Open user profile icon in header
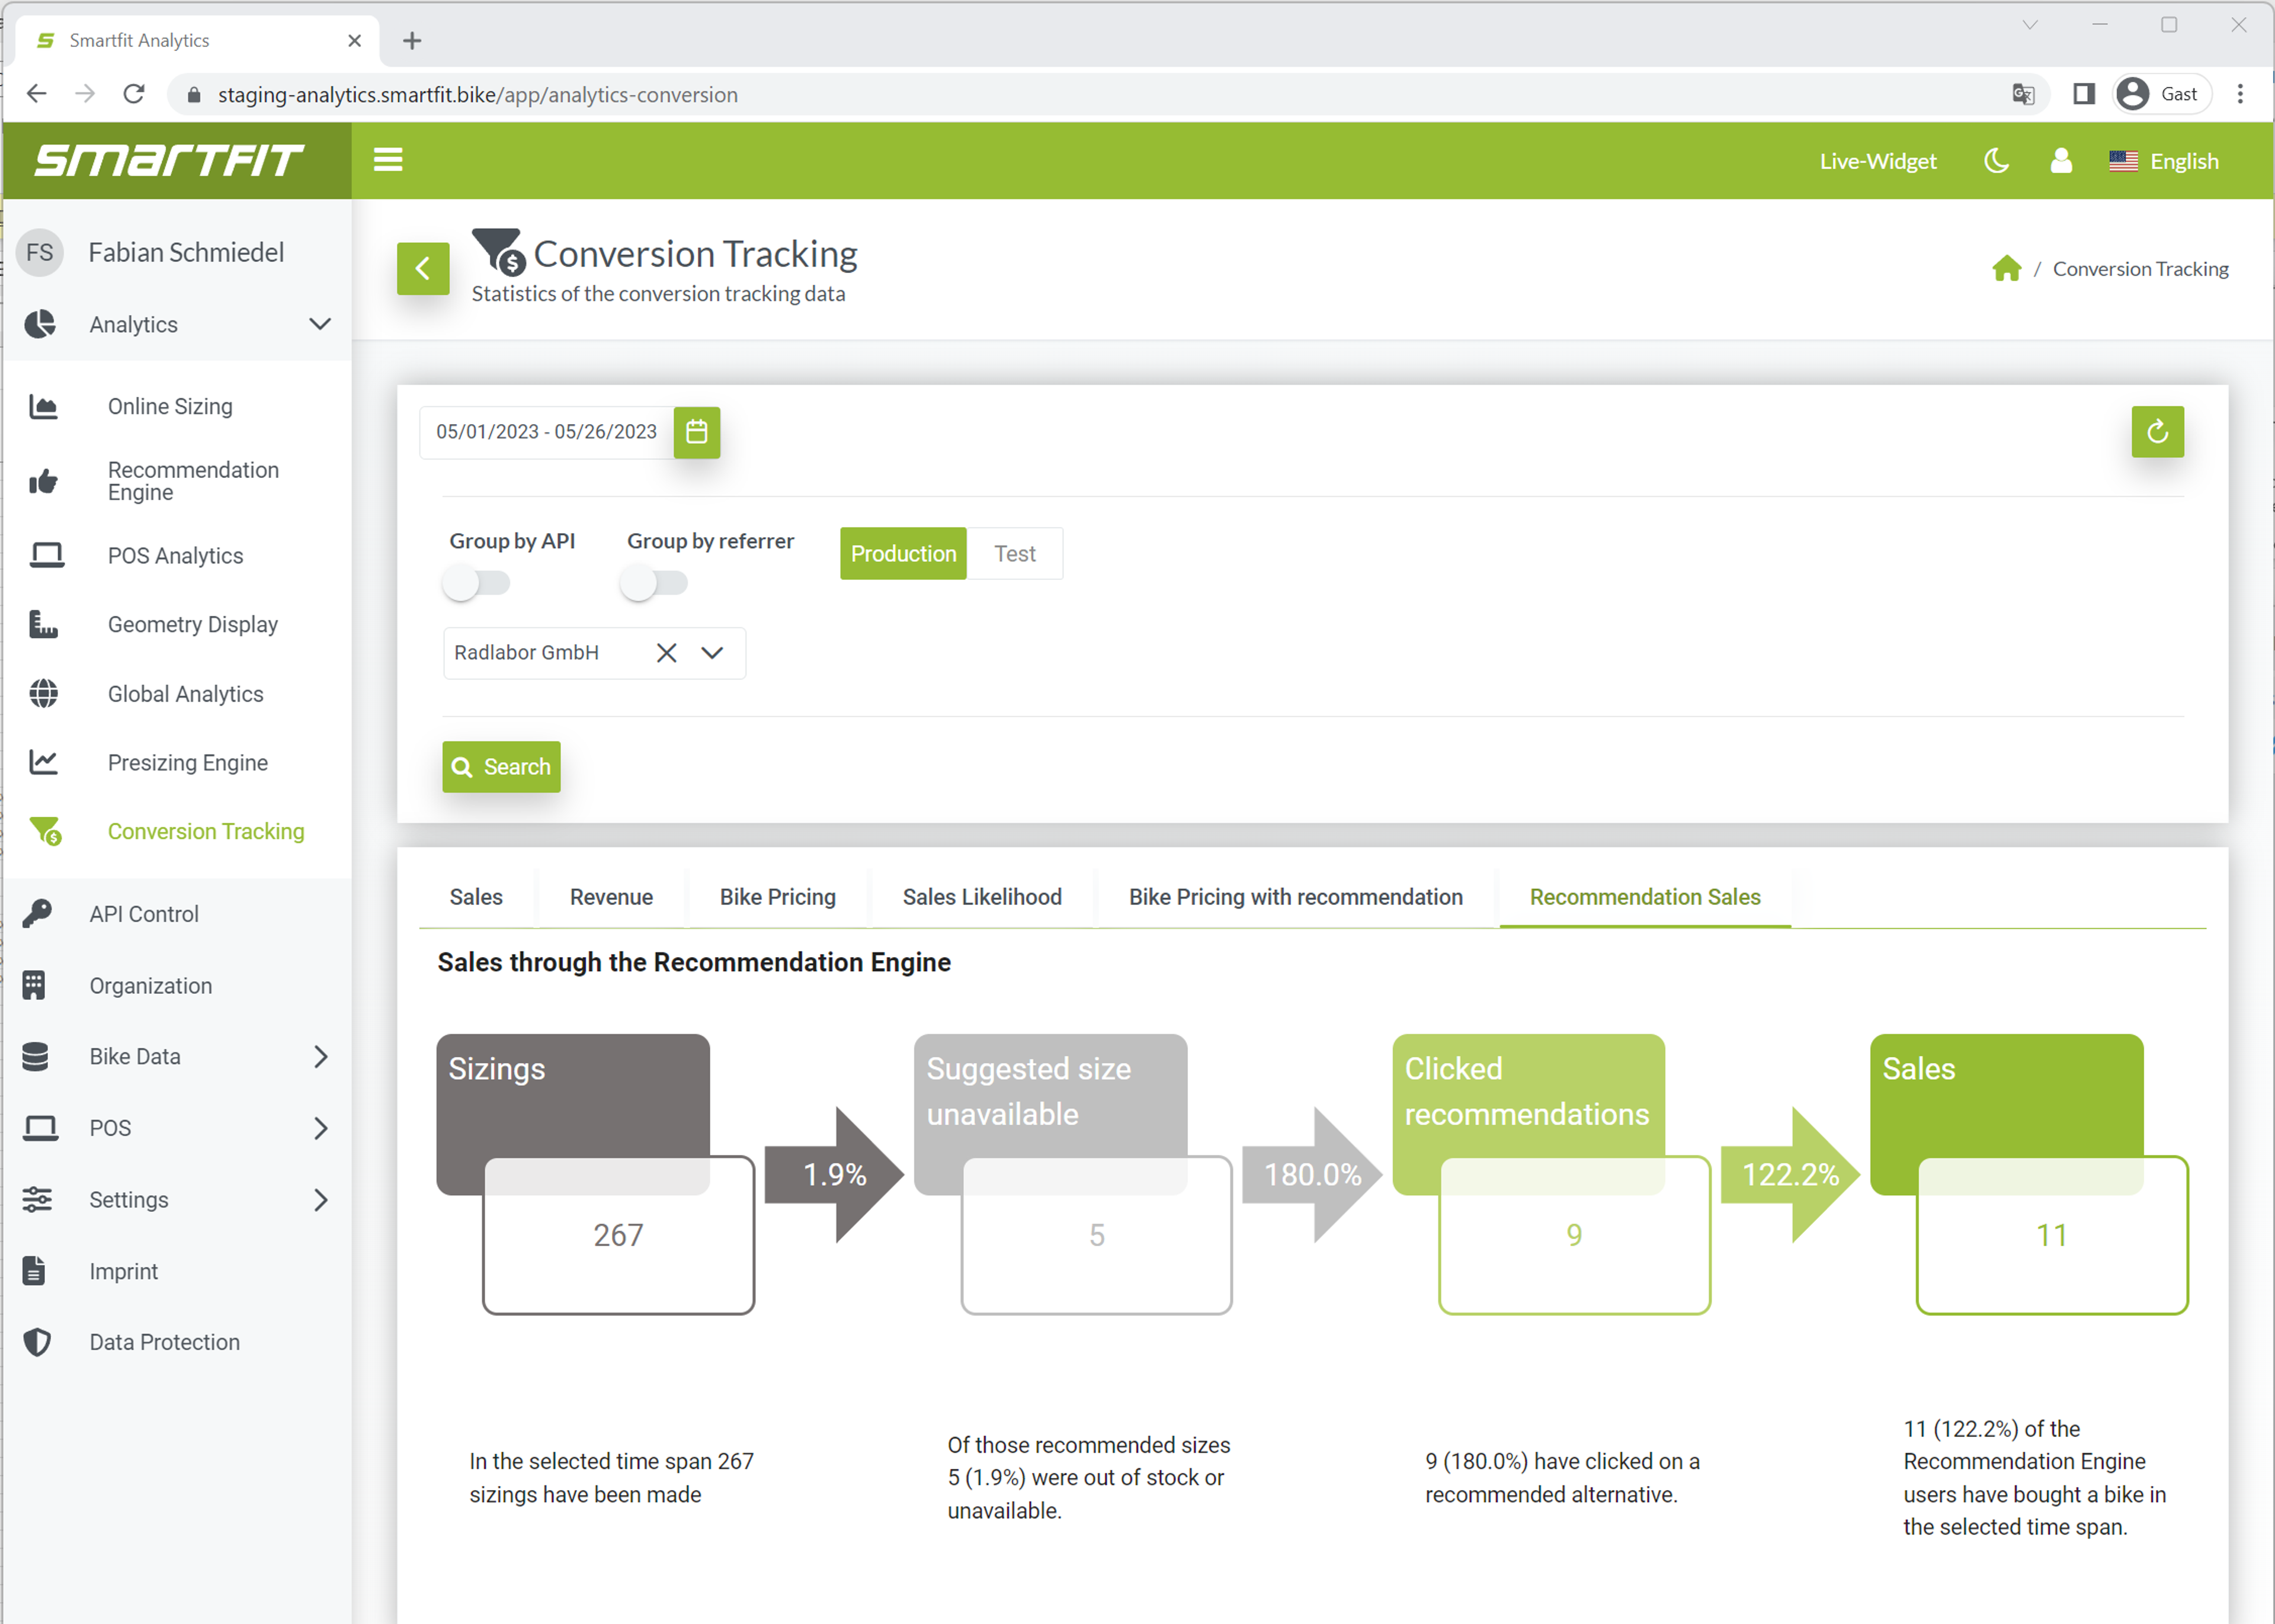 (x=2061, y=161)
